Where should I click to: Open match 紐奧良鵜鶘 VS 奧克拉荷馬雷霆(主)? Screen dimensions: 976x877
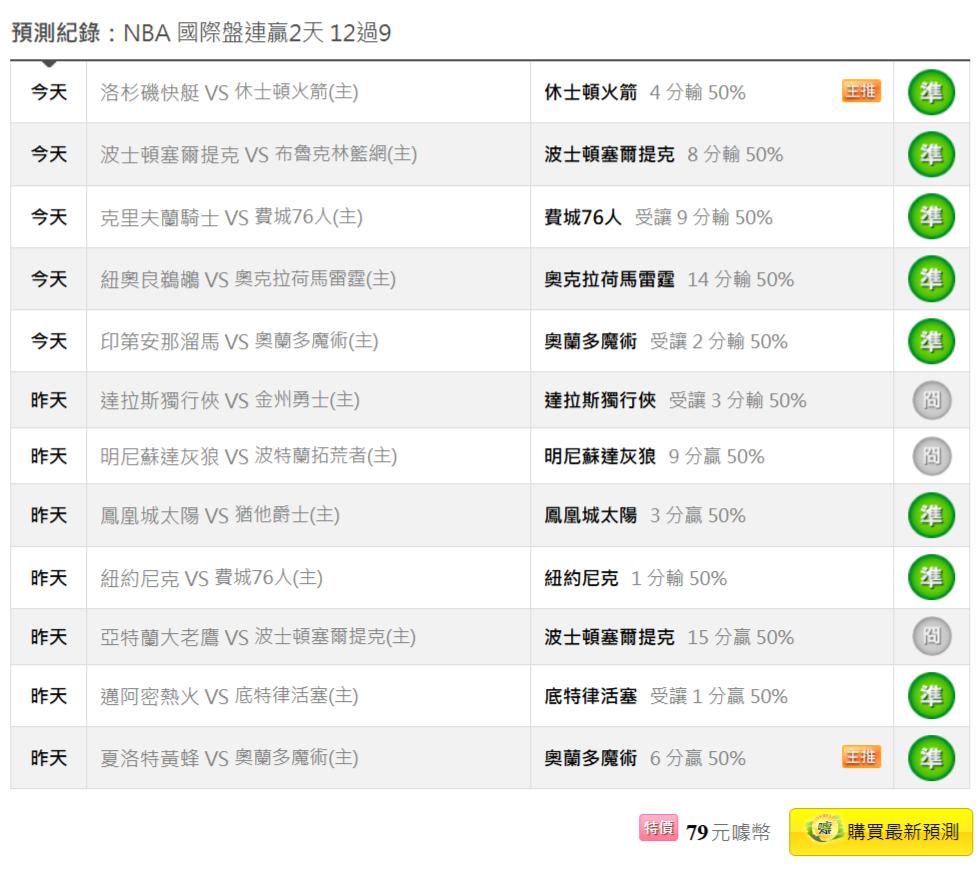(x=248, y=279)
